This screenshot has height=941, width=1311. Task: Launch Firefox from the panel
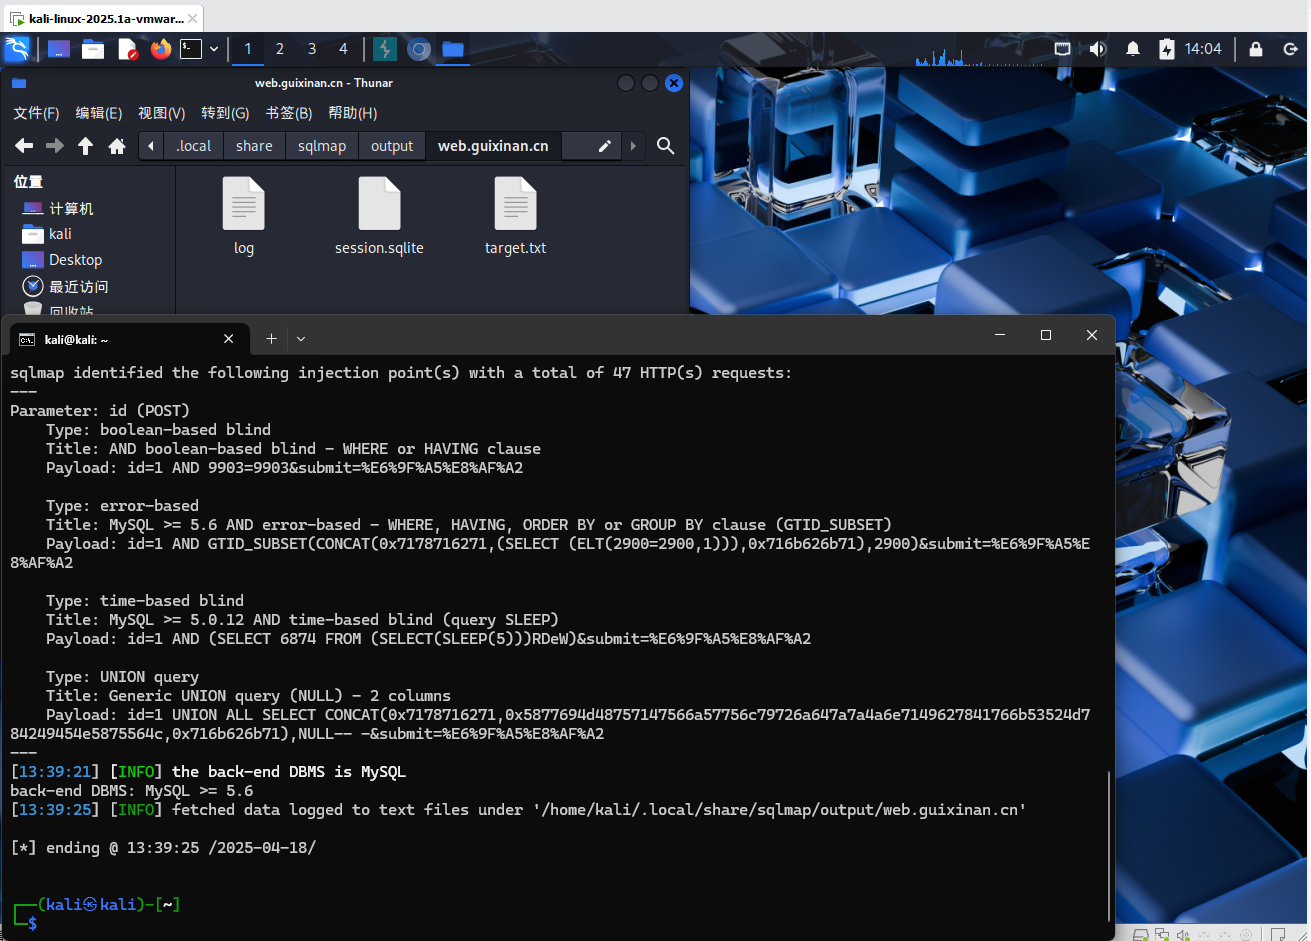(161, 49)
